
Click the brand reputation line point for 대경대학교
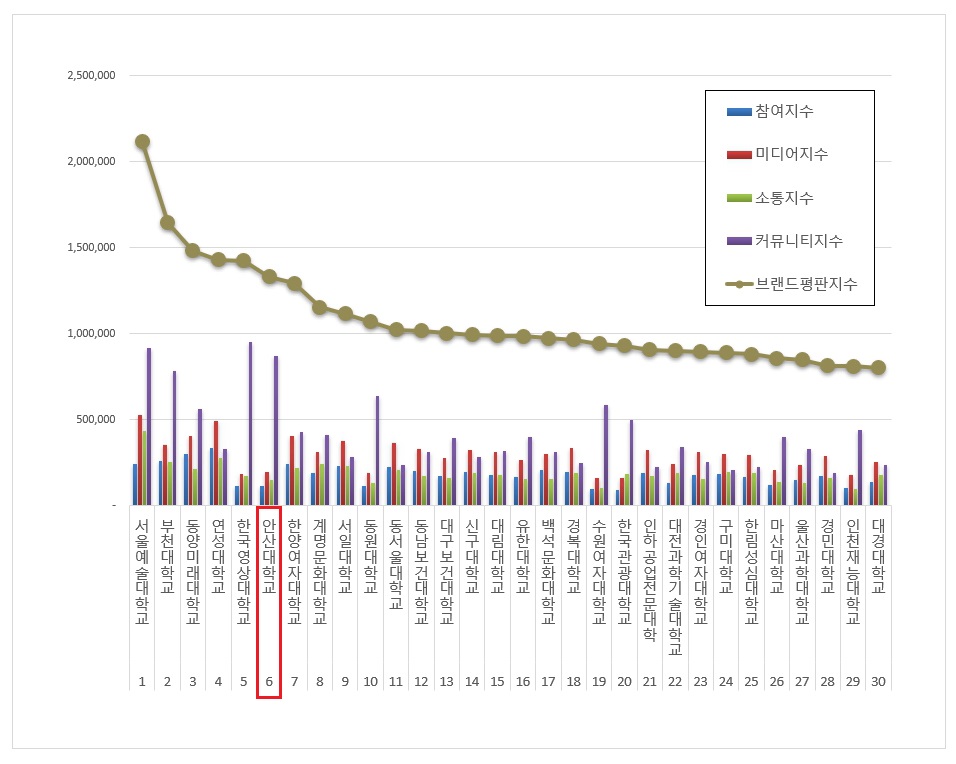[x=878, y=368]
